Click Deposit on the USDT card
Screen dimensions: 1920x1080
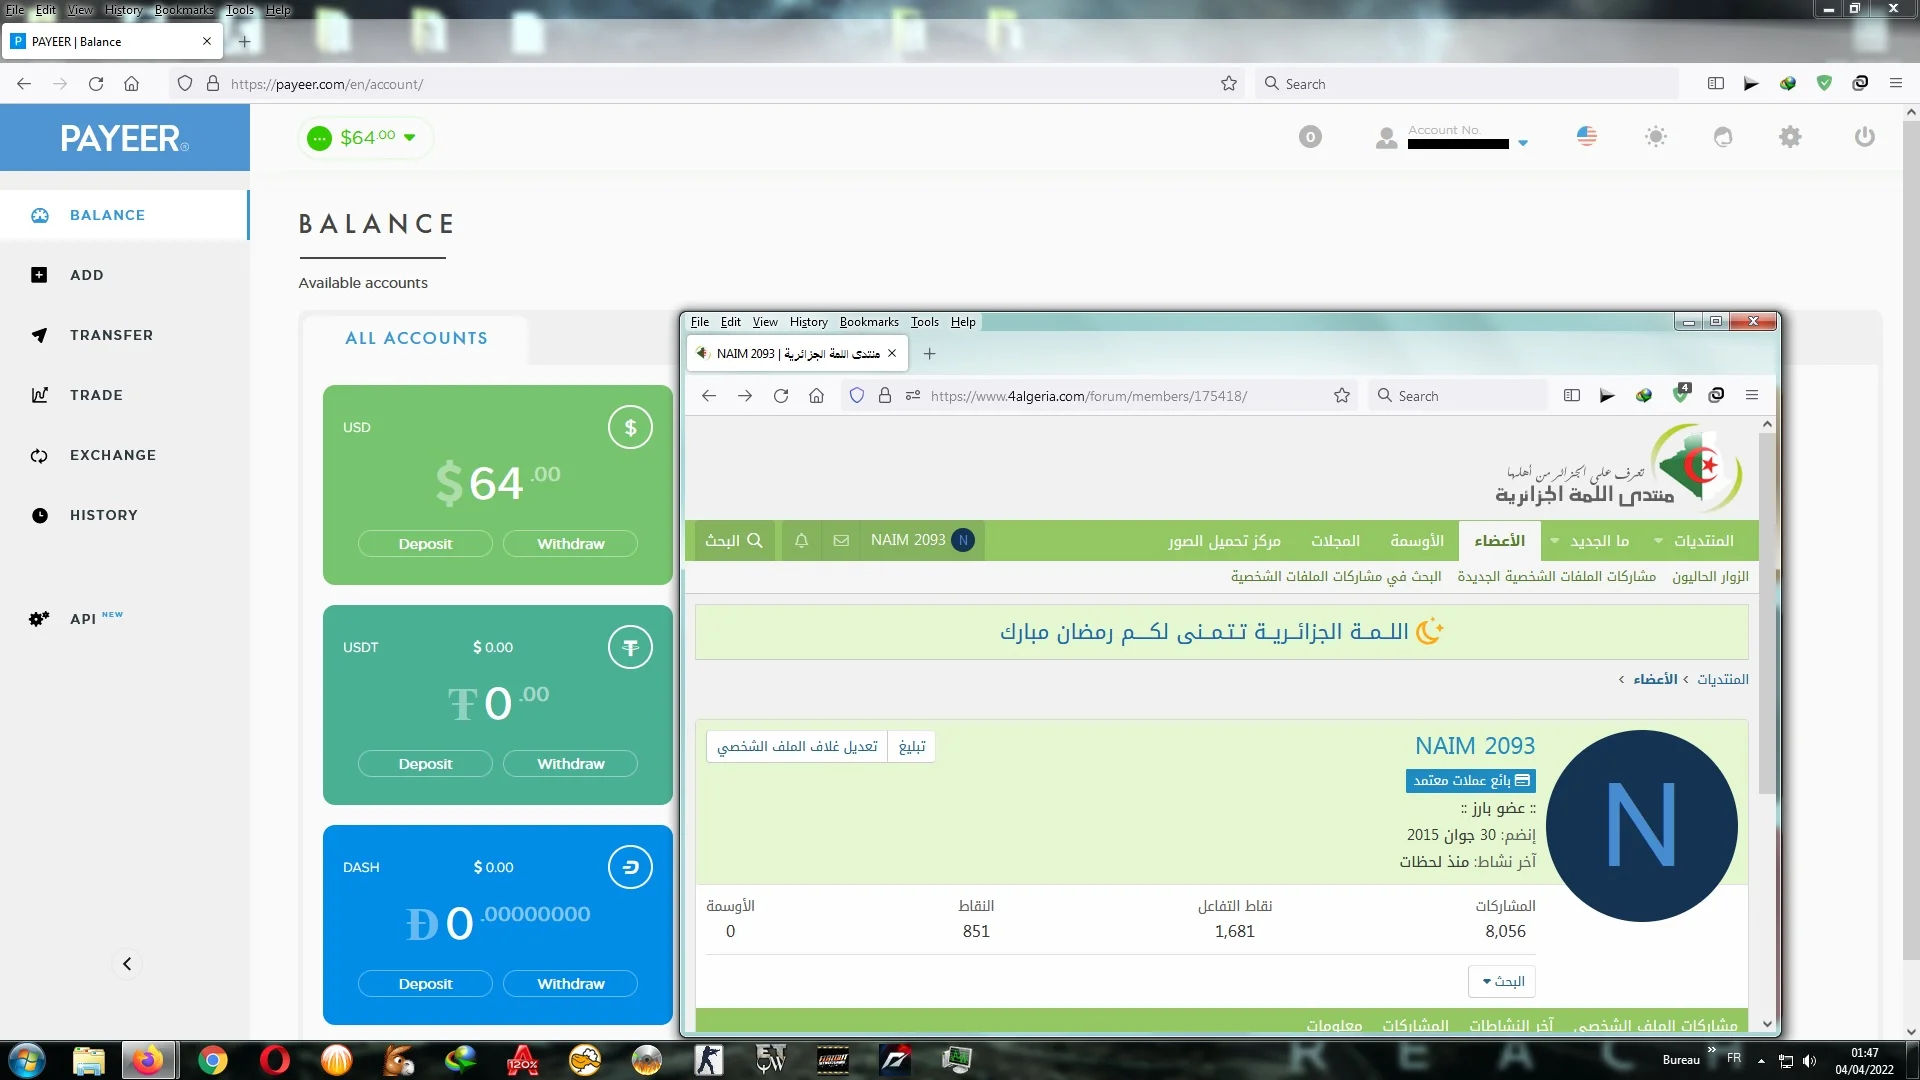pos(425,763)
